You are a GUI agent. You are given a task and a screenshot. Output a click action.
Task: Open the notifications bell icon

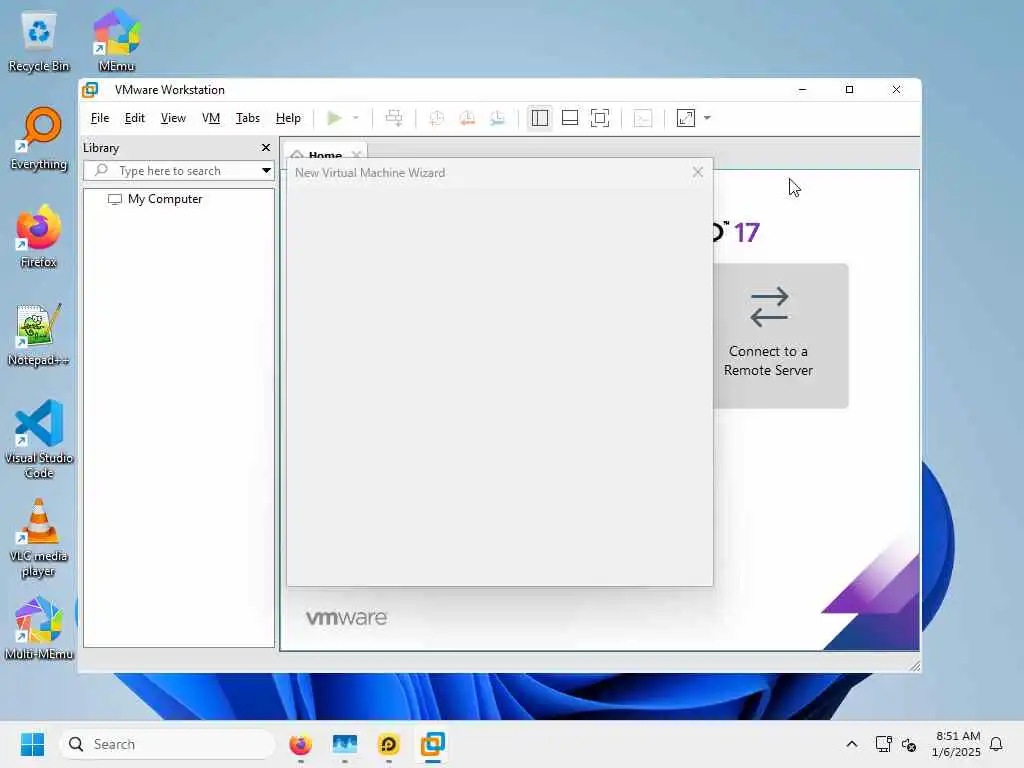tap(996, 744)
